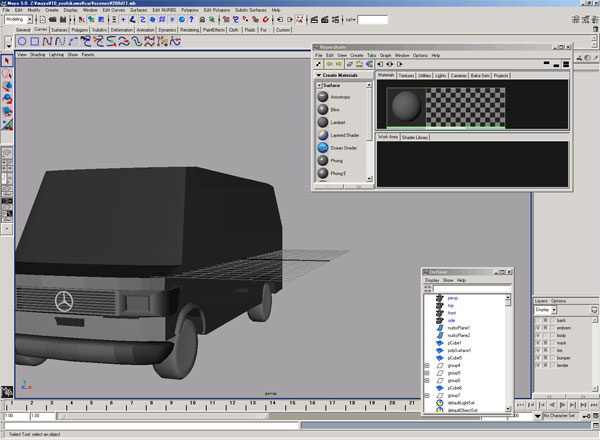The width and height of the screenshot is (600, 440).
Task: Click Hypershade output connections icon
Action: pyautogui.click(x=399, y=64)
